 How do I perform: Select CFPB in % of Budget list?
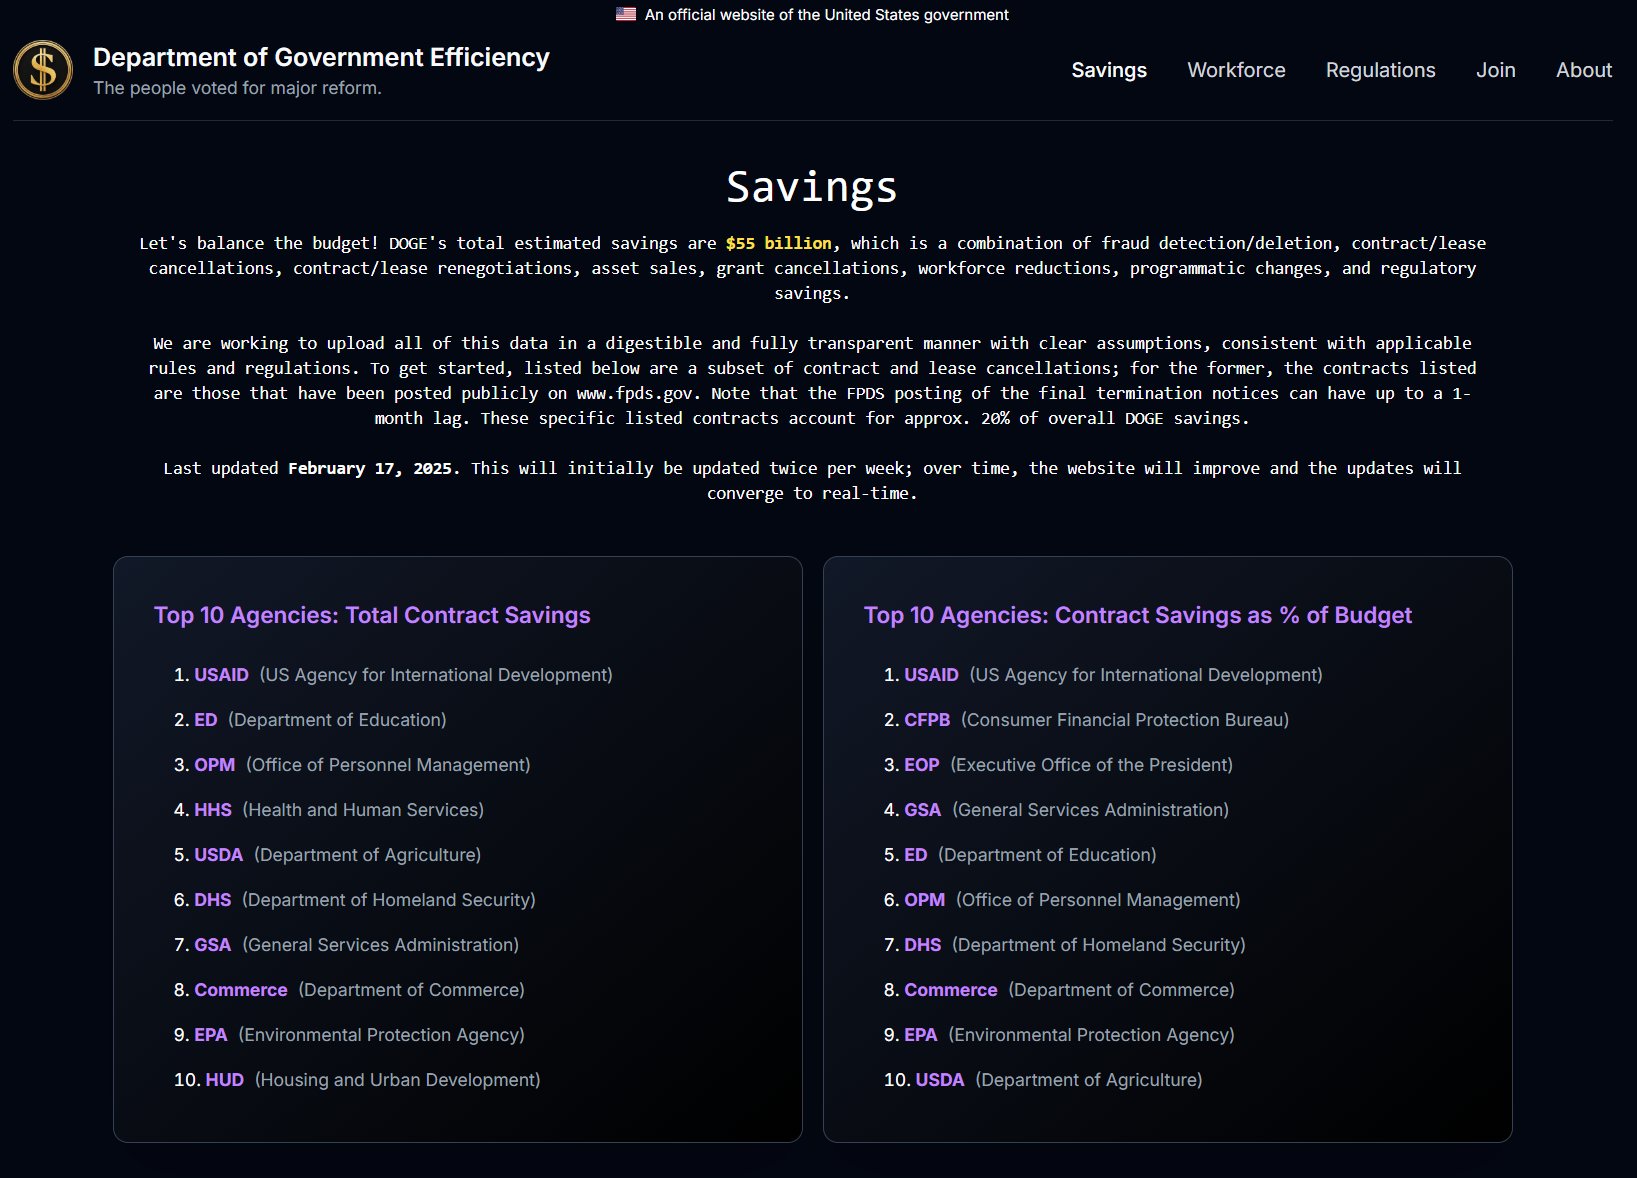click(927, 720)
